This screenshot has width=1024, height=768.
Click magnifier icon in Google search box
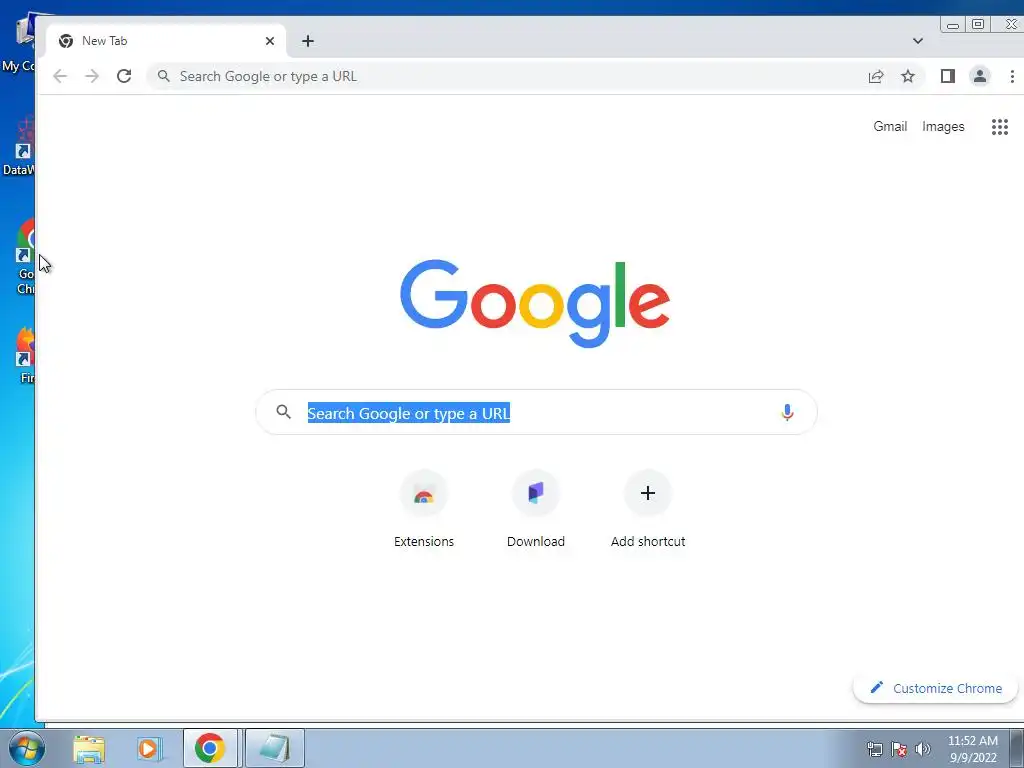tap(283, 411)
